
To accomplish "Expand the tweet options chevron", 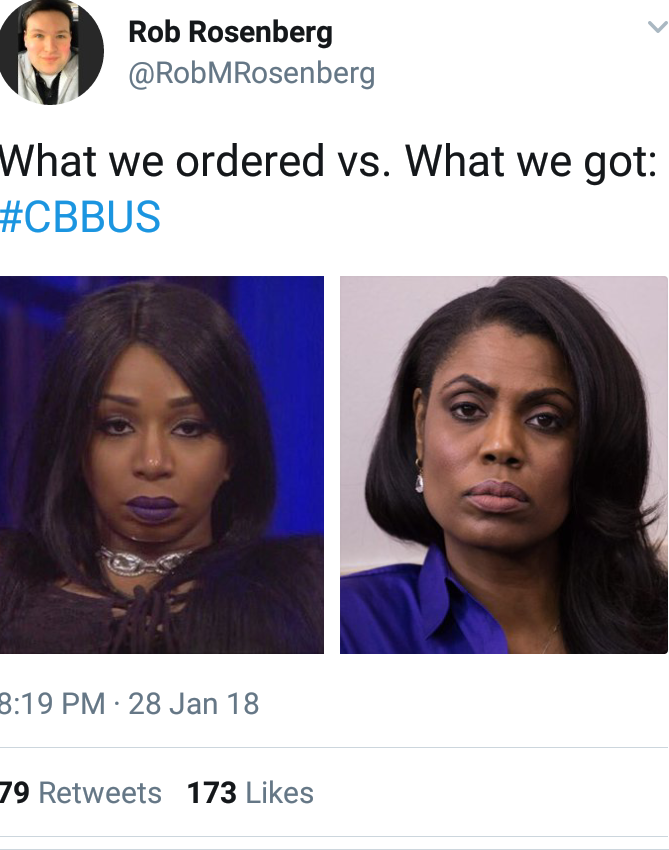I will [x=657, y=27].
